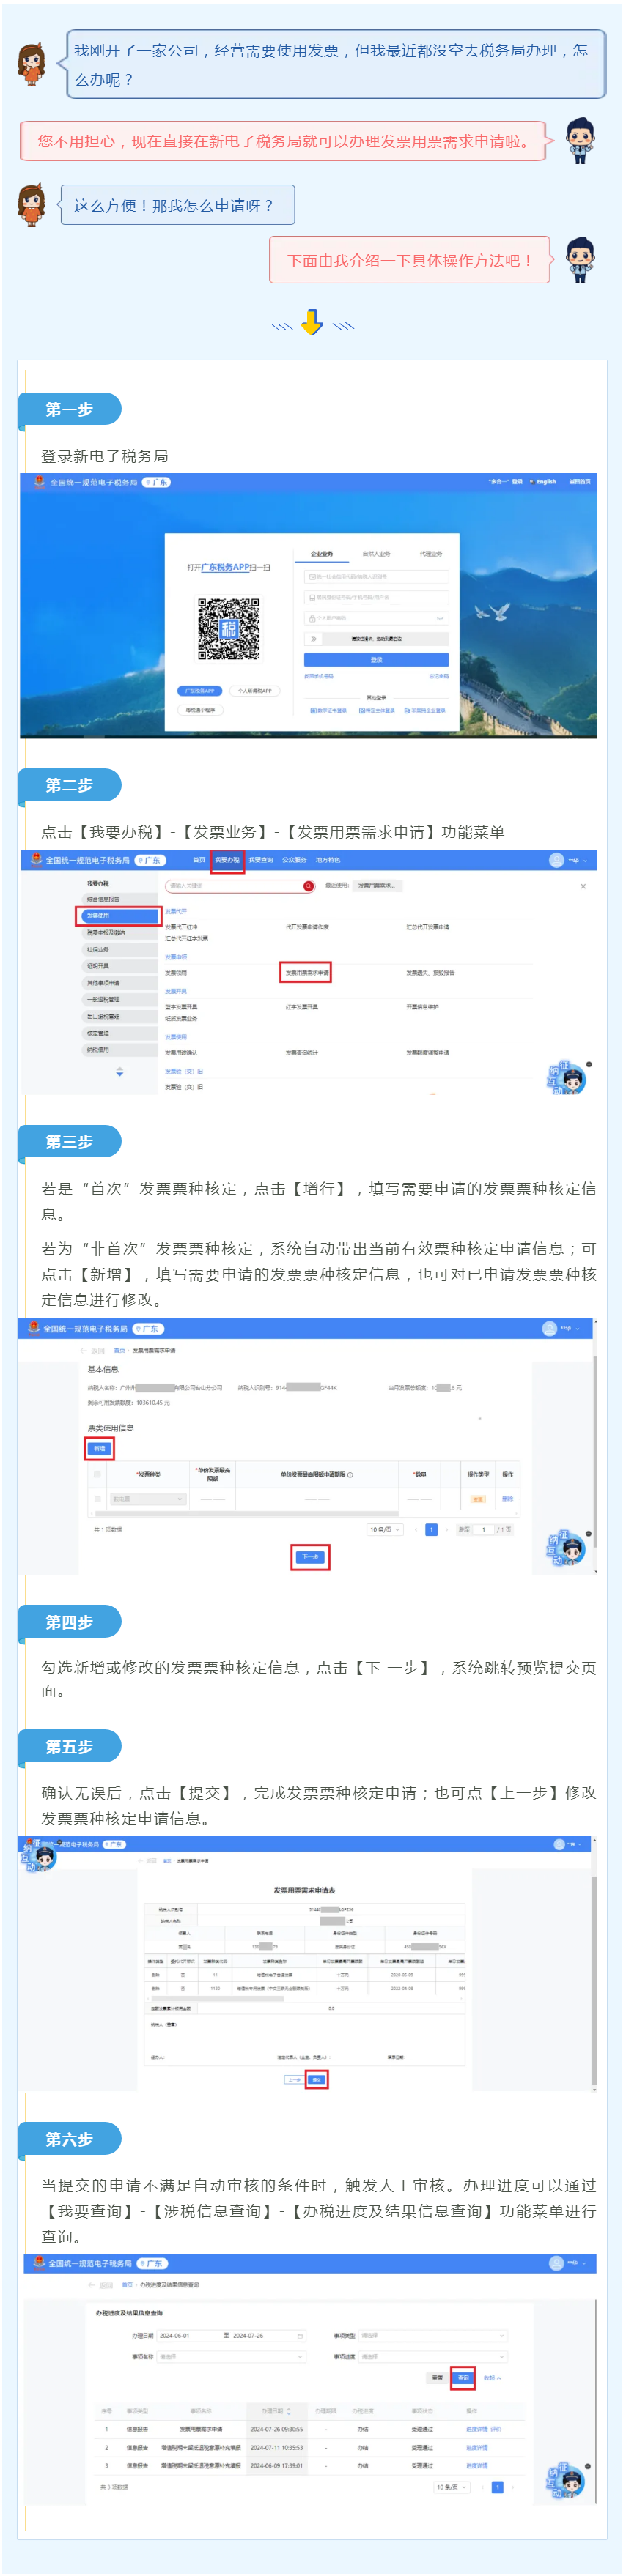Click the 下一步 button in step three

[310, 1557]
